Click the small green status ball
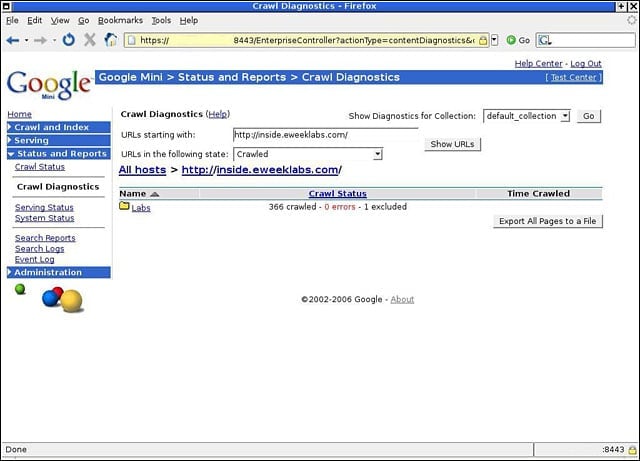Image resolution: width=640 pixels, height=461 pixels. 20,290
